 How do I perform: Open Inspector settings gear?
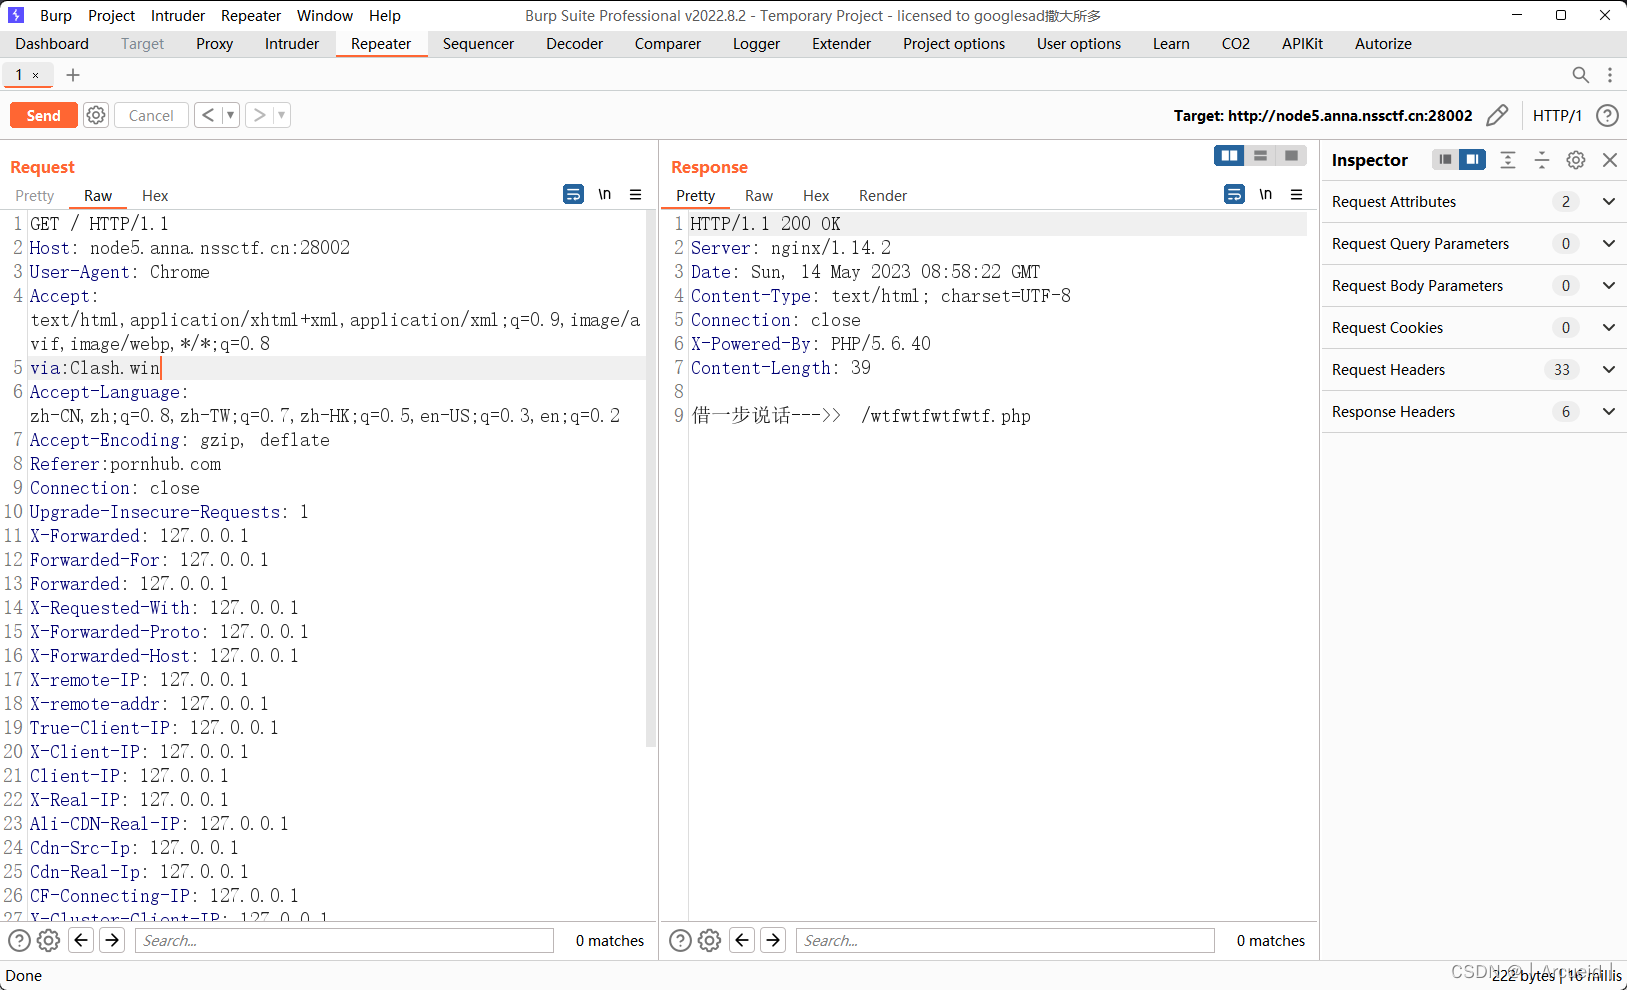pyautogui.click(x=1576, y=159)
